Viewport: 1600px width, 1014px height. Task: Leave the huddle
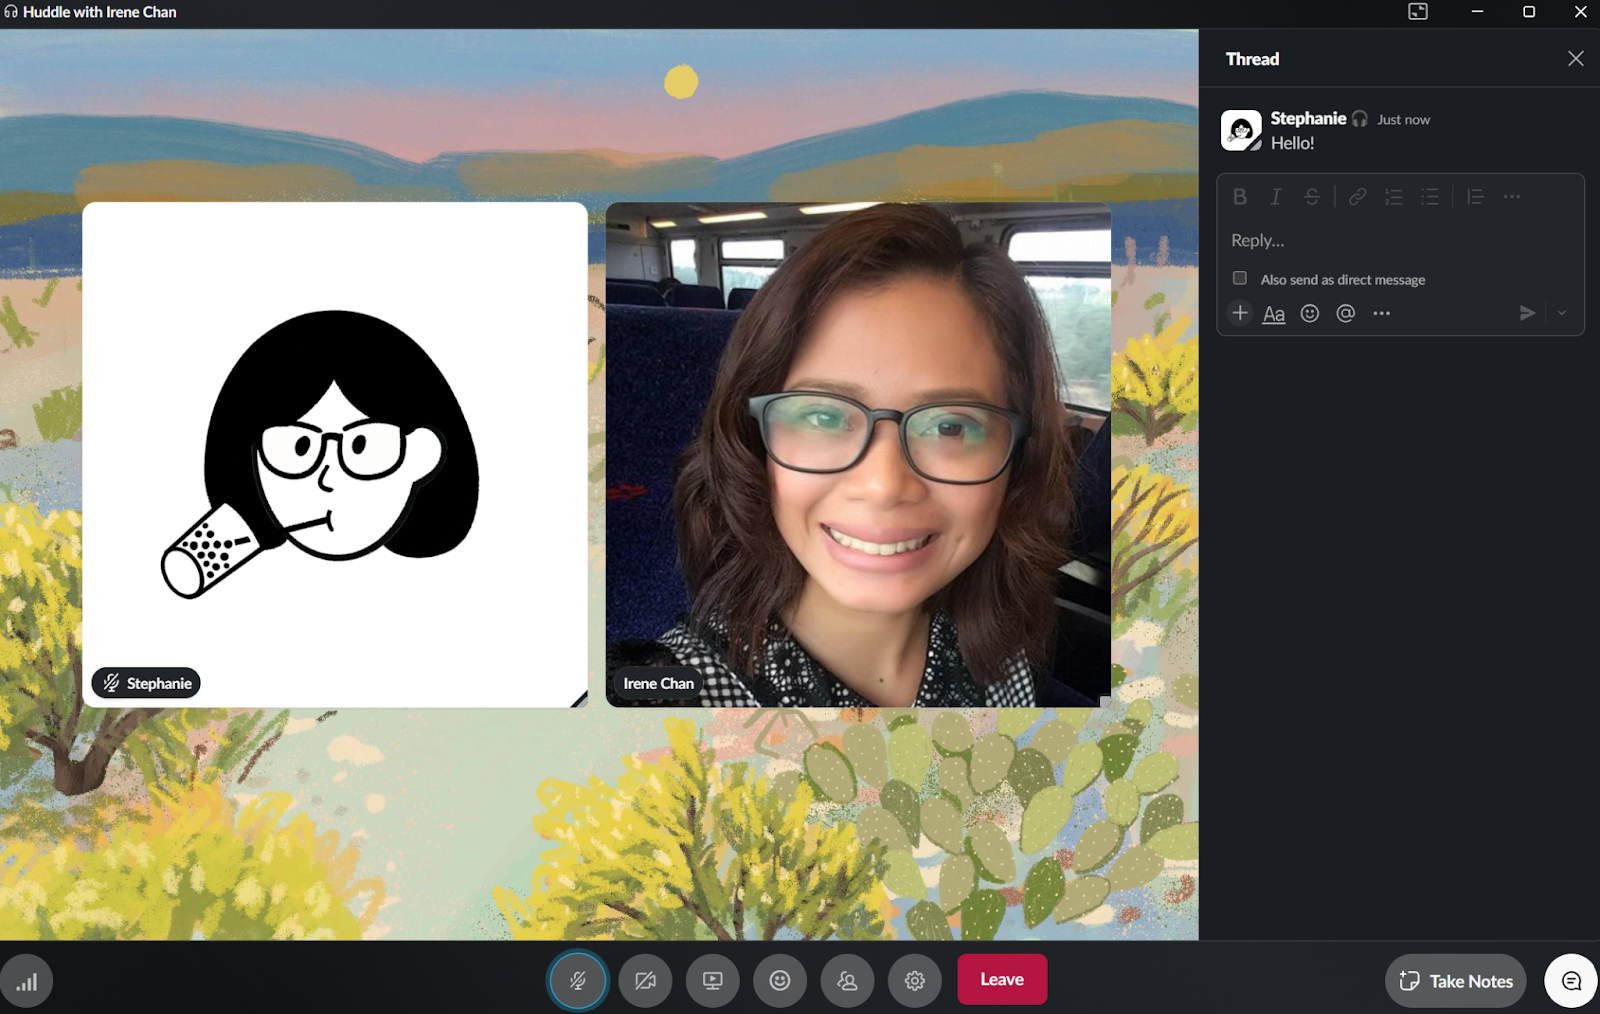click(x=1002, y=980)
